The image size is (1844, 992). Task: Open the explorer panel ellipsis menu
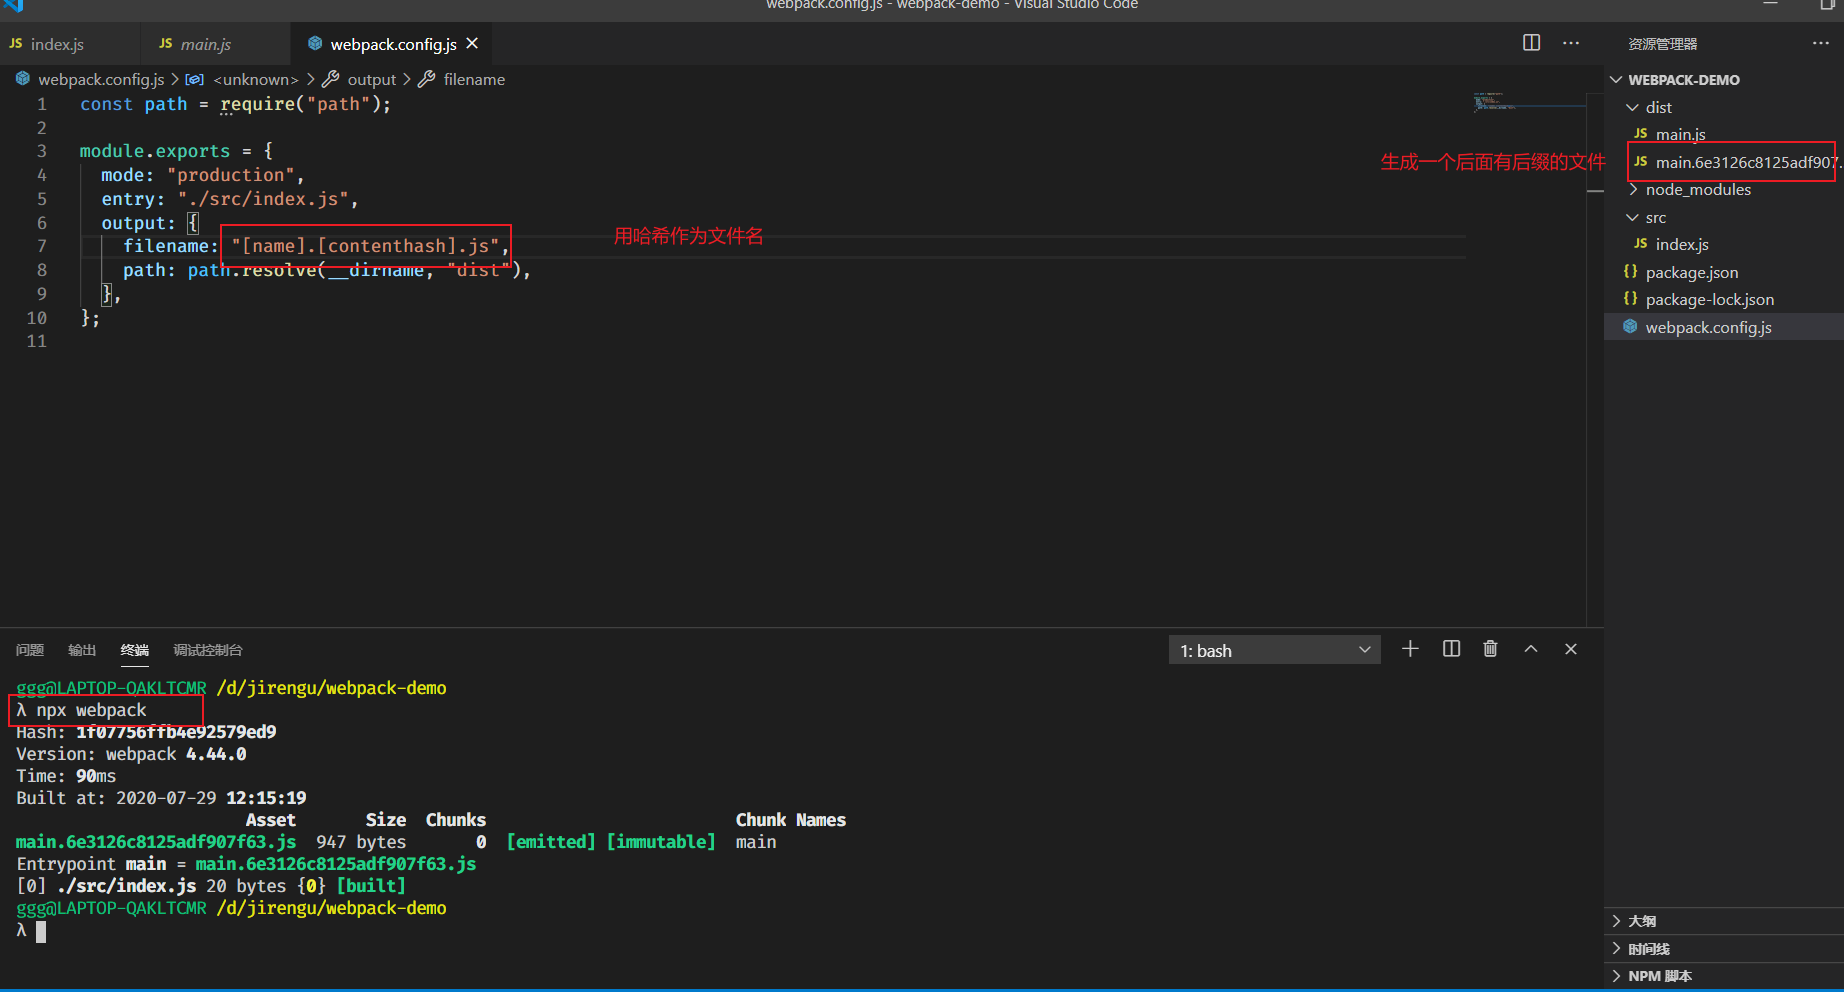point(1820,43)
